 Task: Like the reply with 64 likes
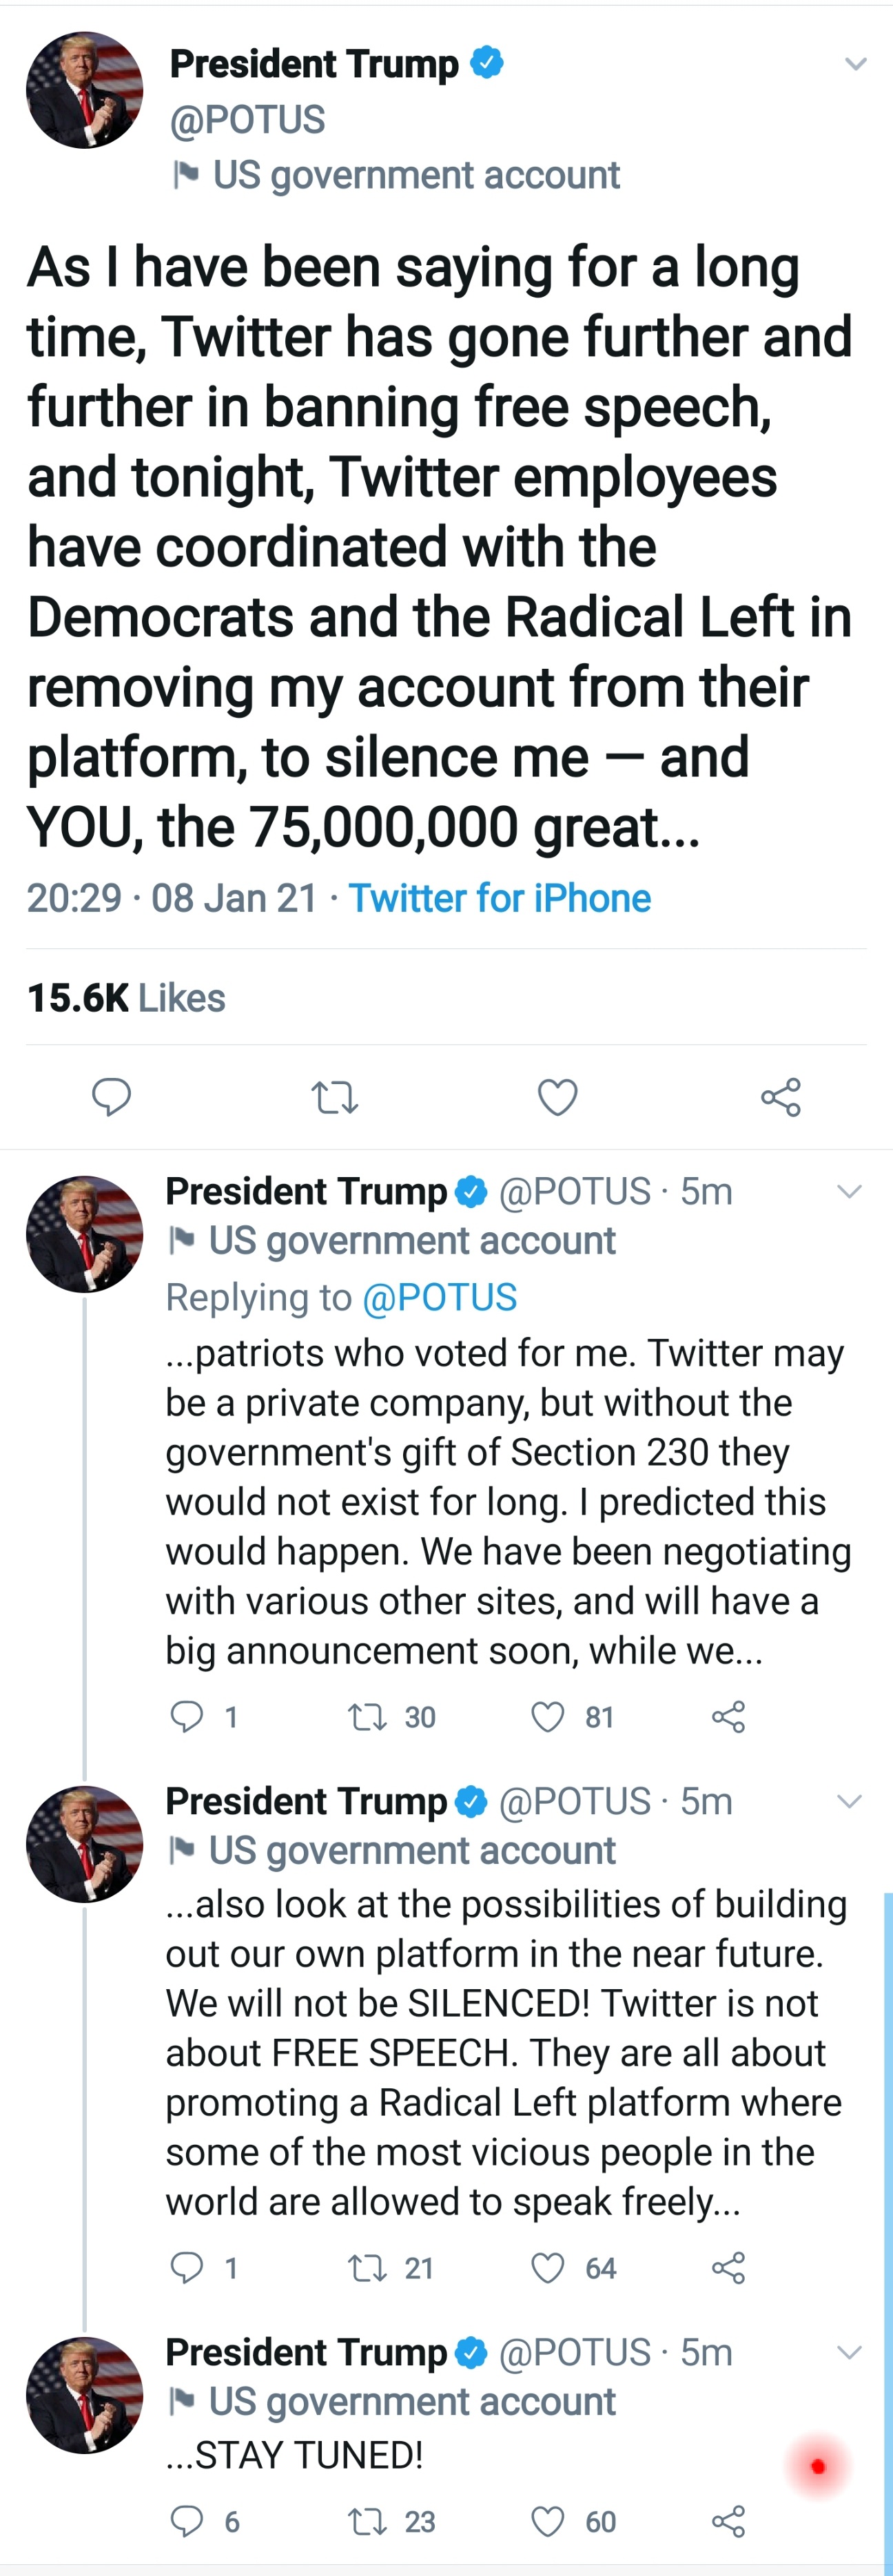click(547, 2267)
